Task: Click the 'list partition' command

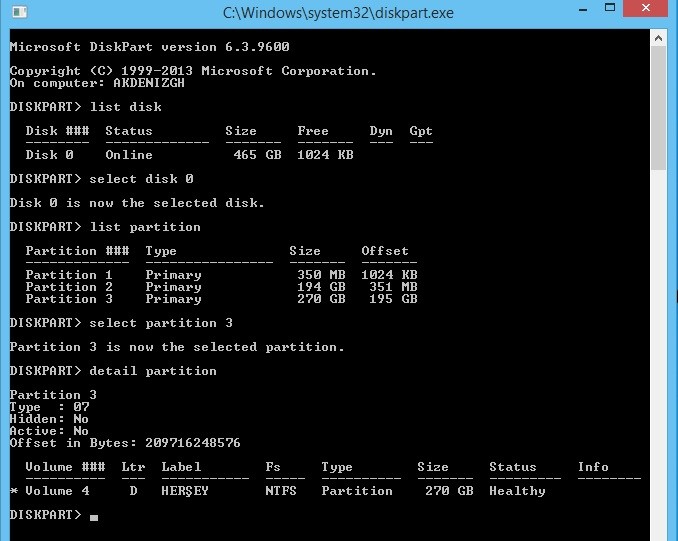Action: [145, 227]
